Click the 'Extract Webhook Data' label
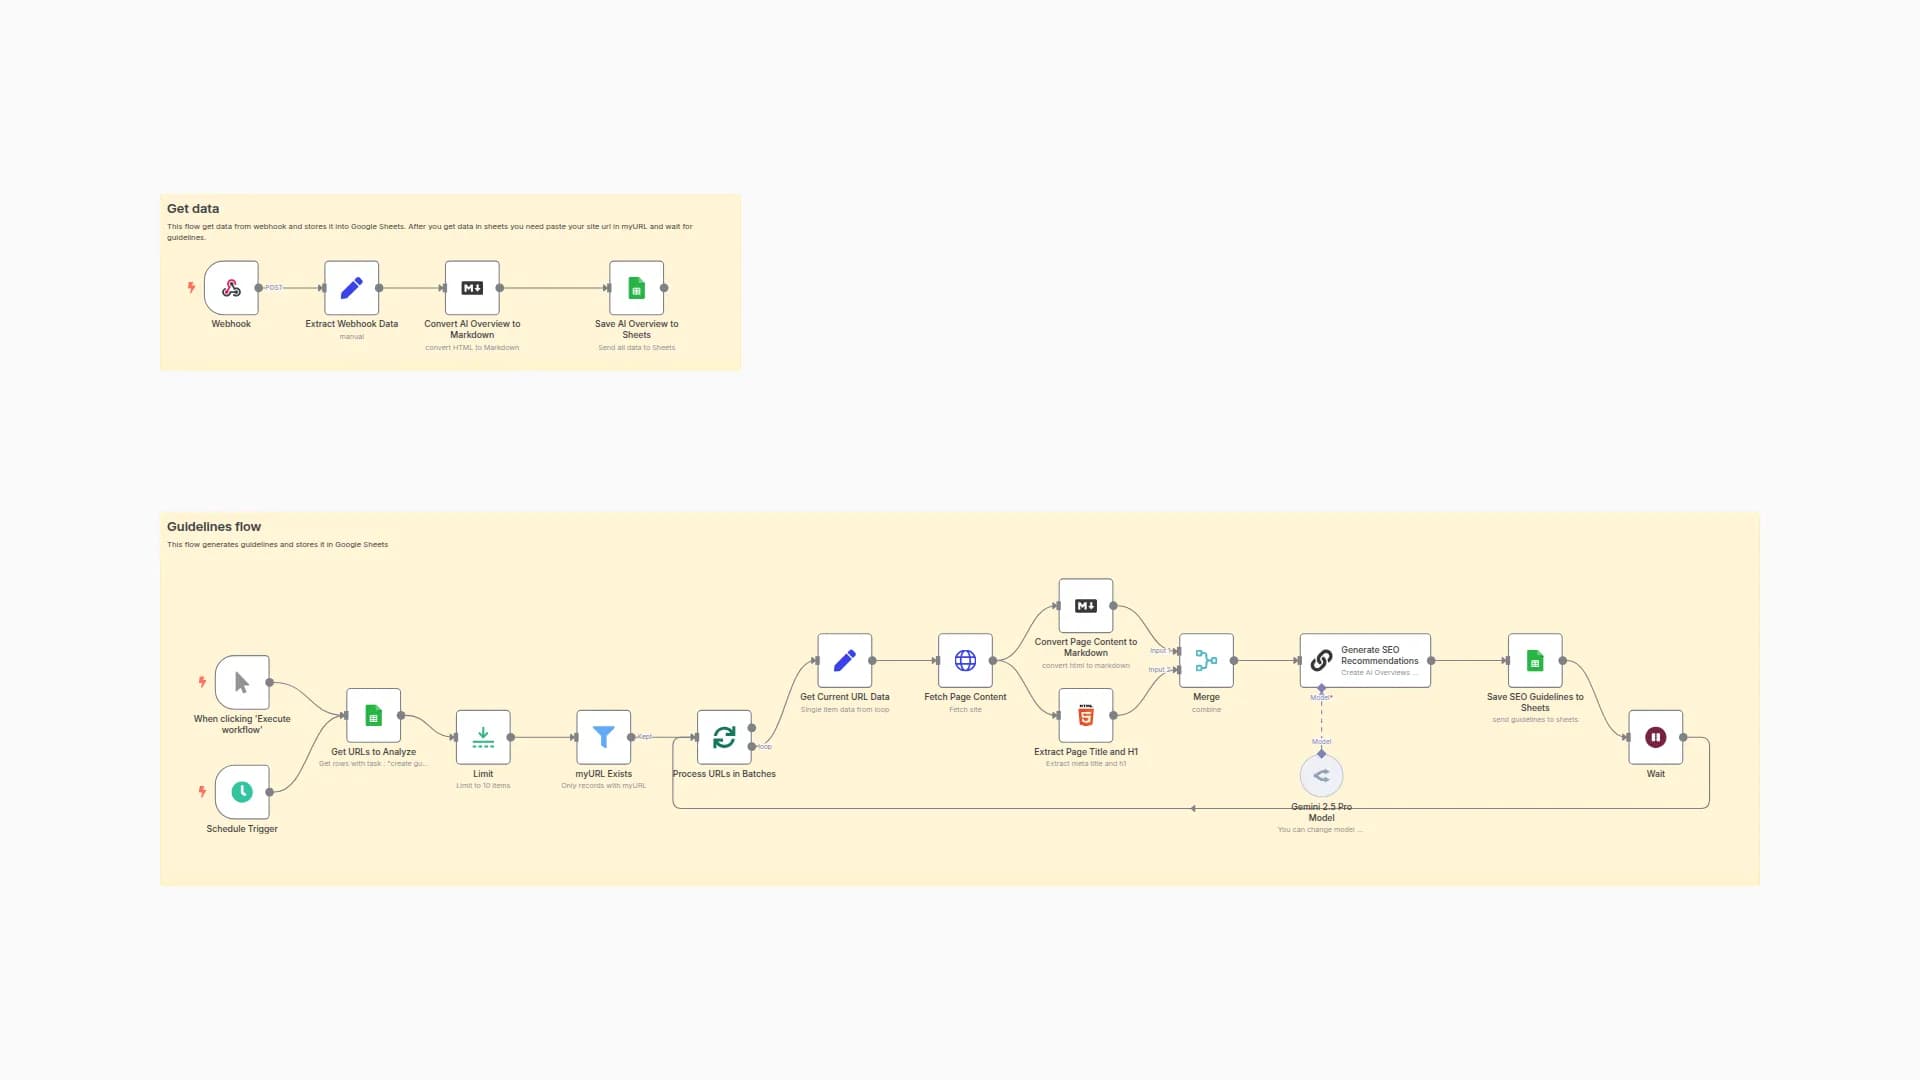1920x1080 pixels. coord(352,324)
